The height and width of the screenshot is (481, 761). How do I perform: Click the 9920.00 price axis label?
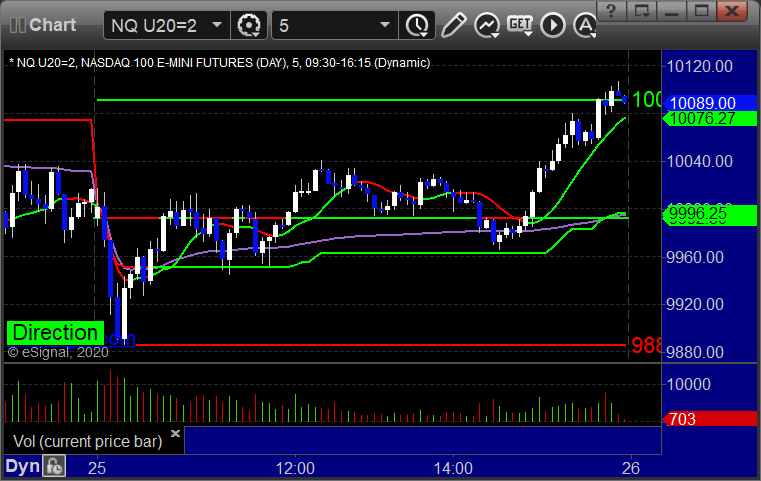(695, 304)
